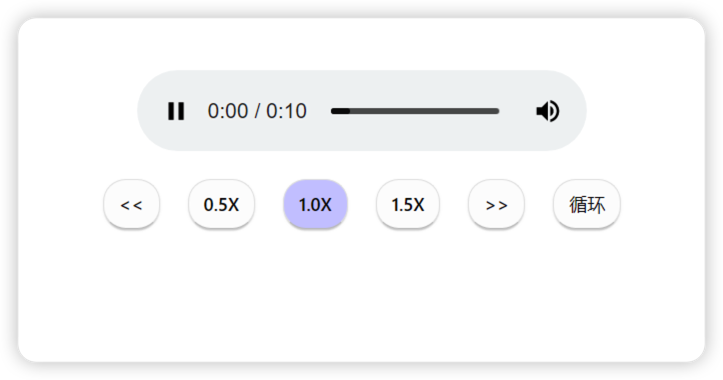Click the volume speaker icon
This screenshot has width=723, height=380.
[x=547, y=111]
